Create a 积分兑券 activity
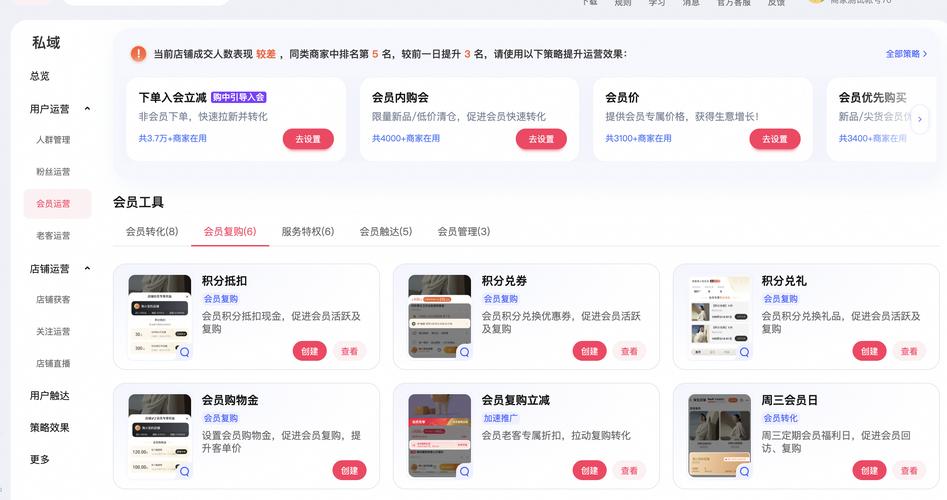 click(x=589, y=351)
